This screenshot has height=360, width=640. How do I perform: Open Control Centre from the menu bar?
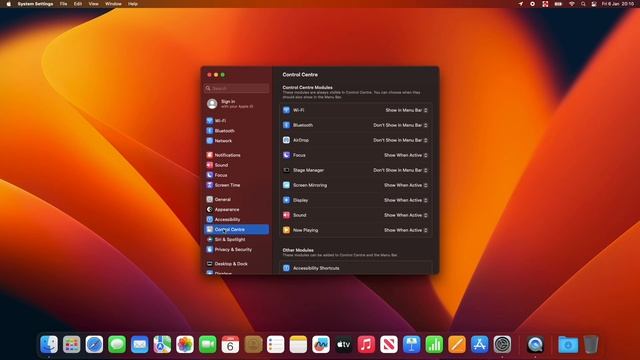click(594, 4)
